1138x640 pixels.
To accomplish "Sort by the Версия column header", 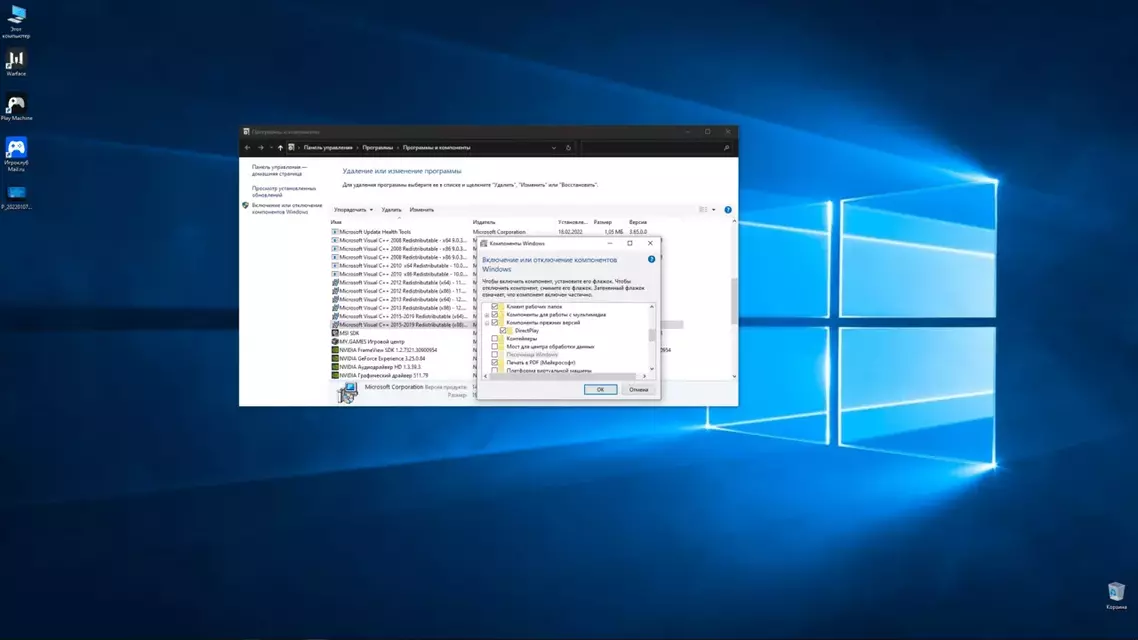I will click(x=637, y=222).
